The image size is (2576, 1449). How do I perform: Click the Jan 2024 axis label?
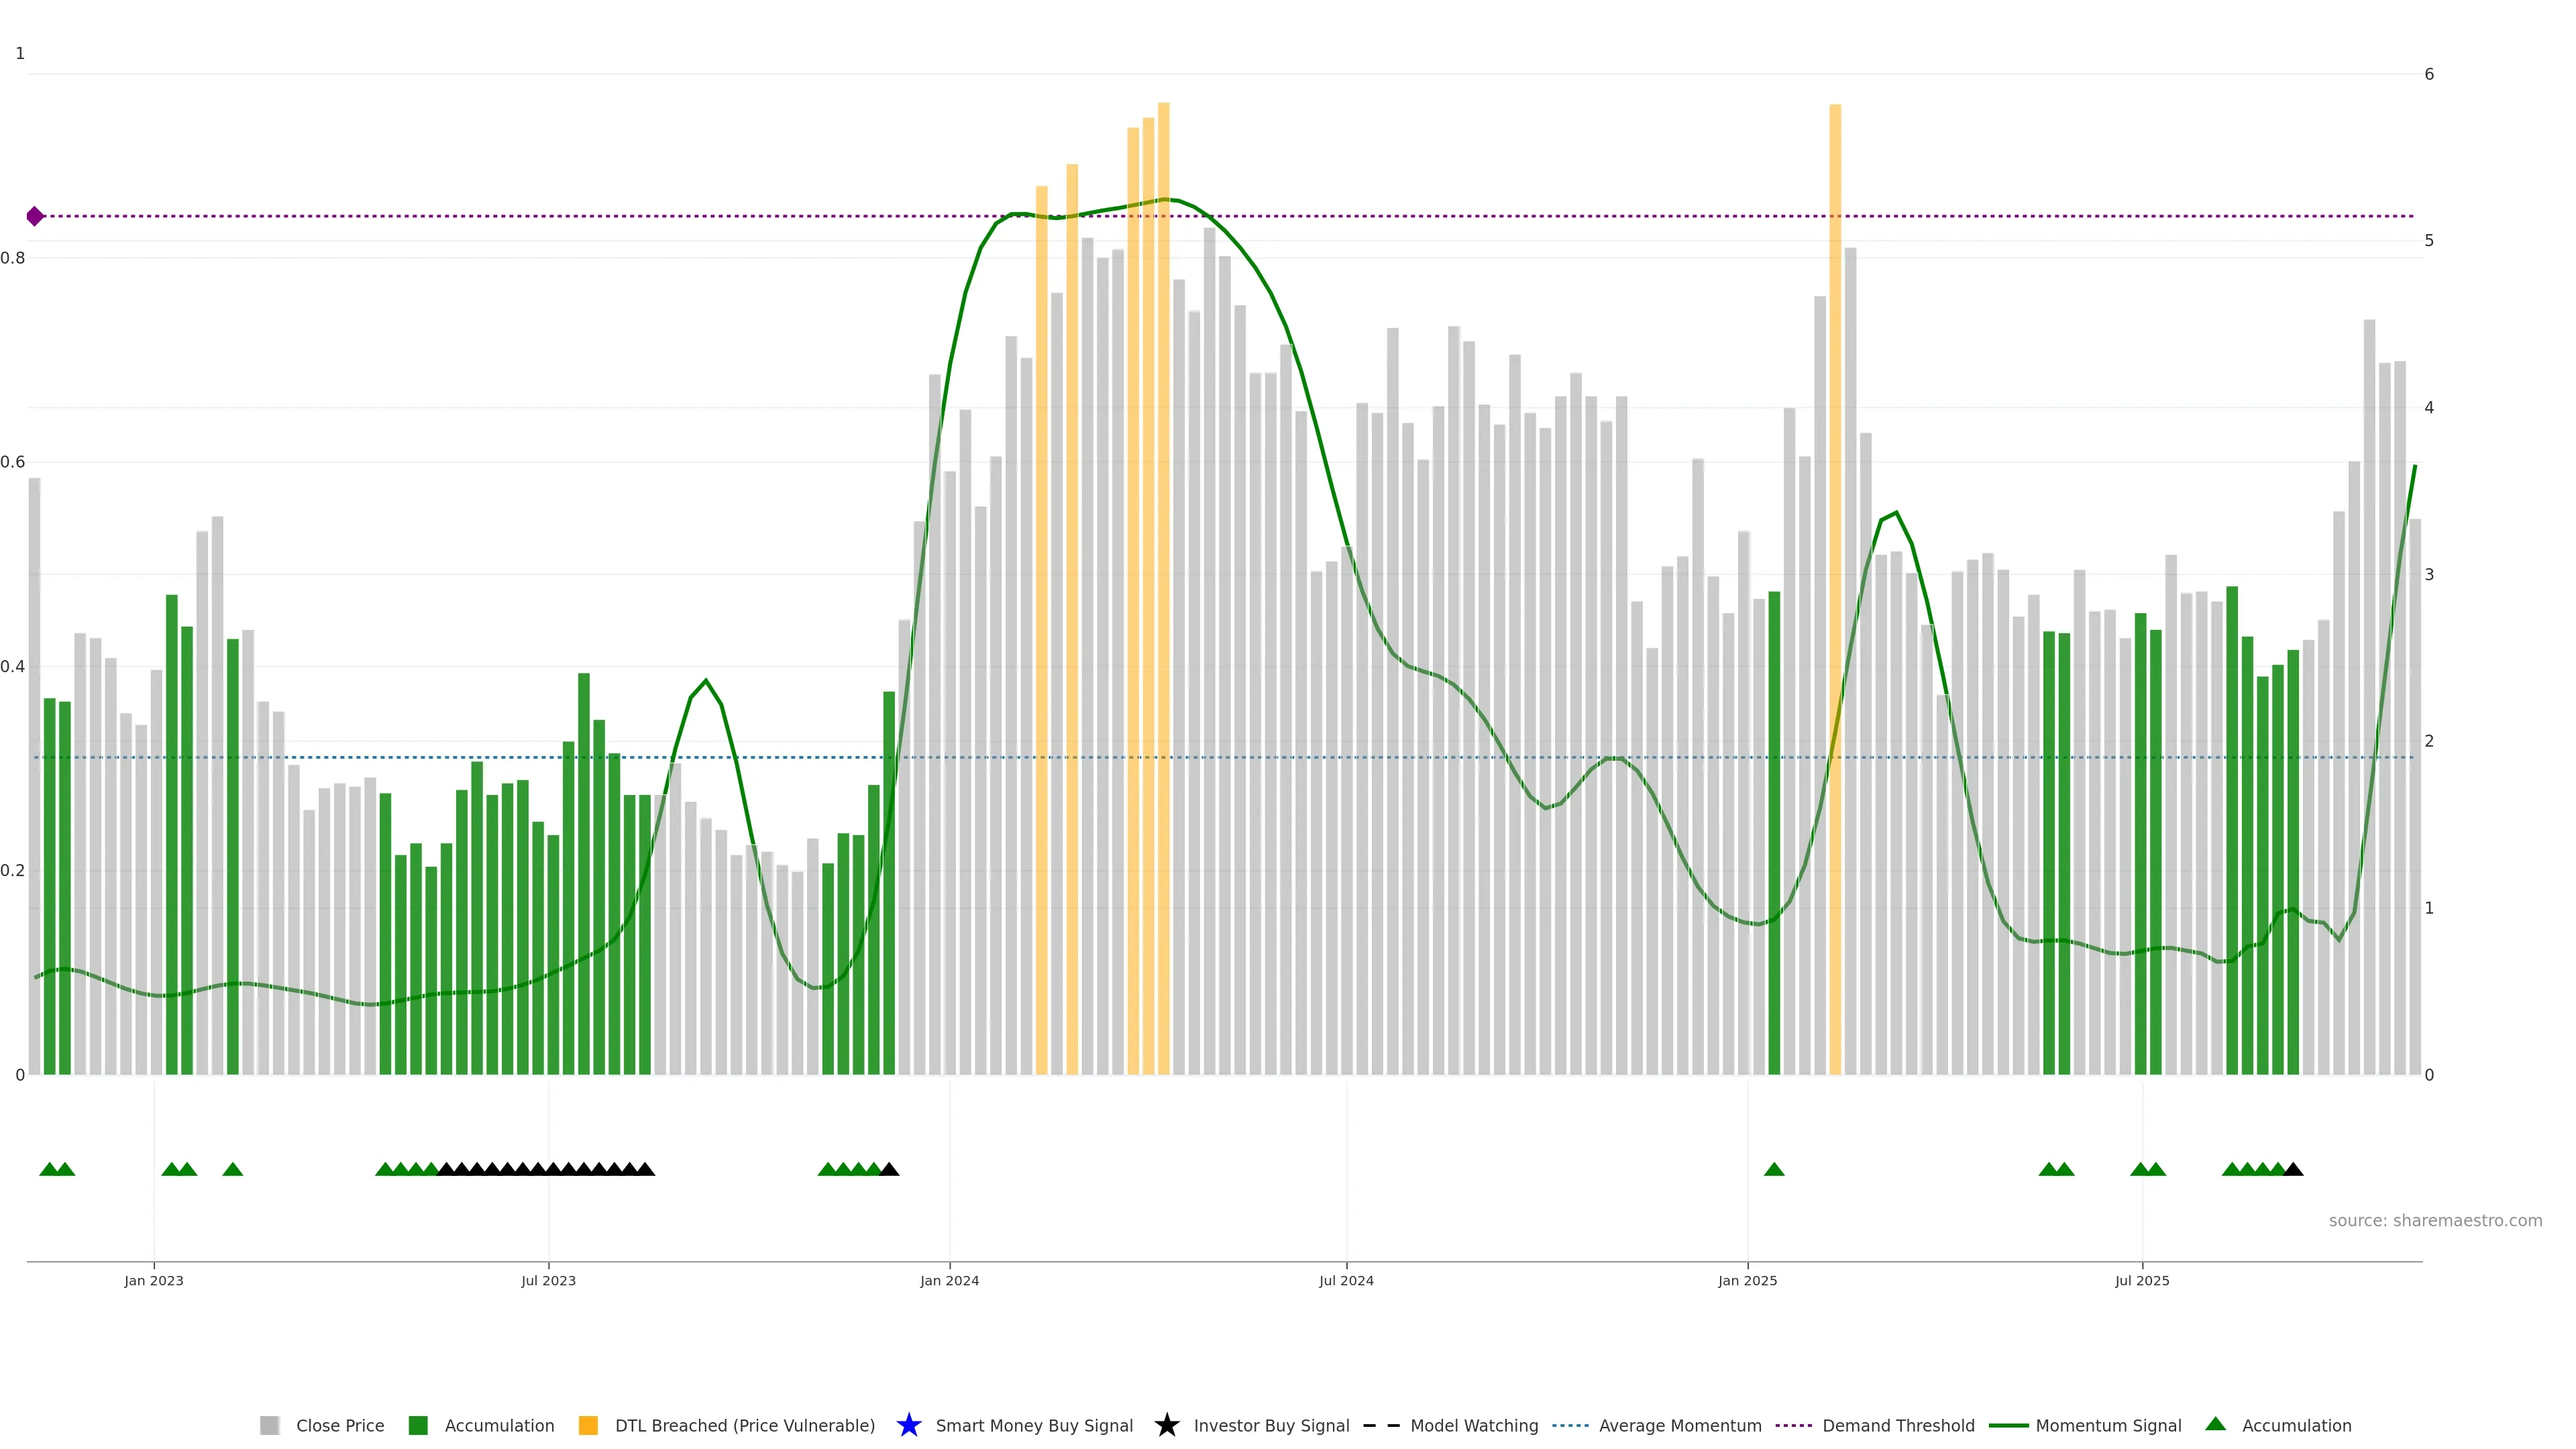click(949, 1280)
